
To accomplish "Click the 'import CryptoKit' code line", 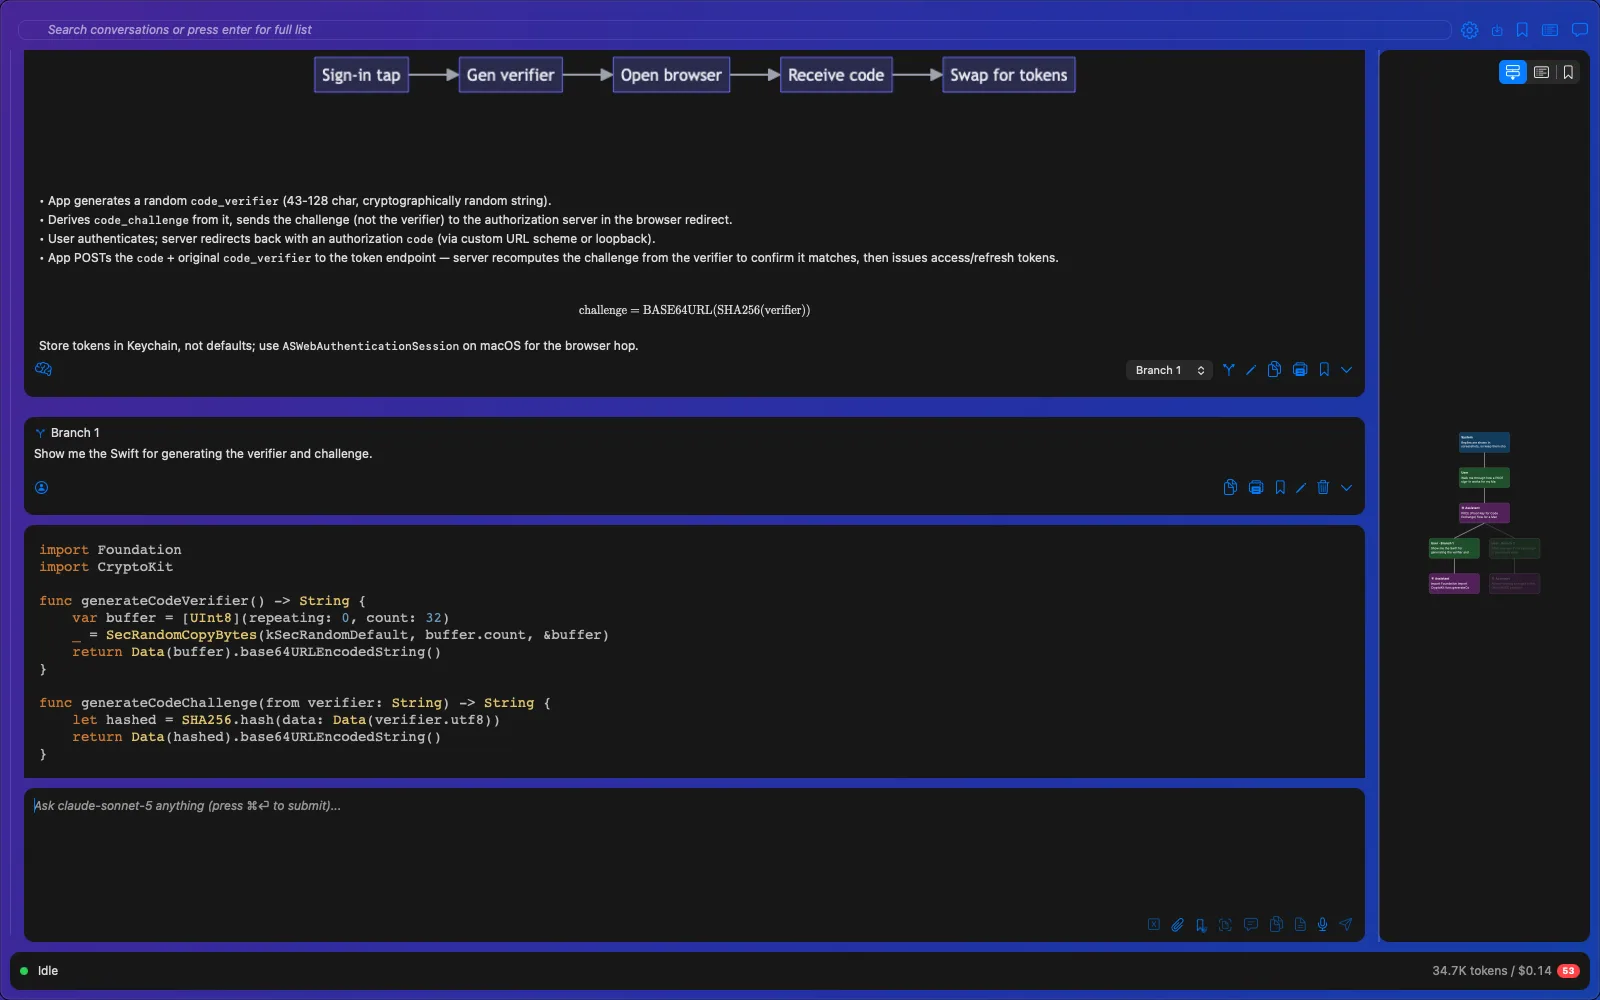I will pos(106,567).
